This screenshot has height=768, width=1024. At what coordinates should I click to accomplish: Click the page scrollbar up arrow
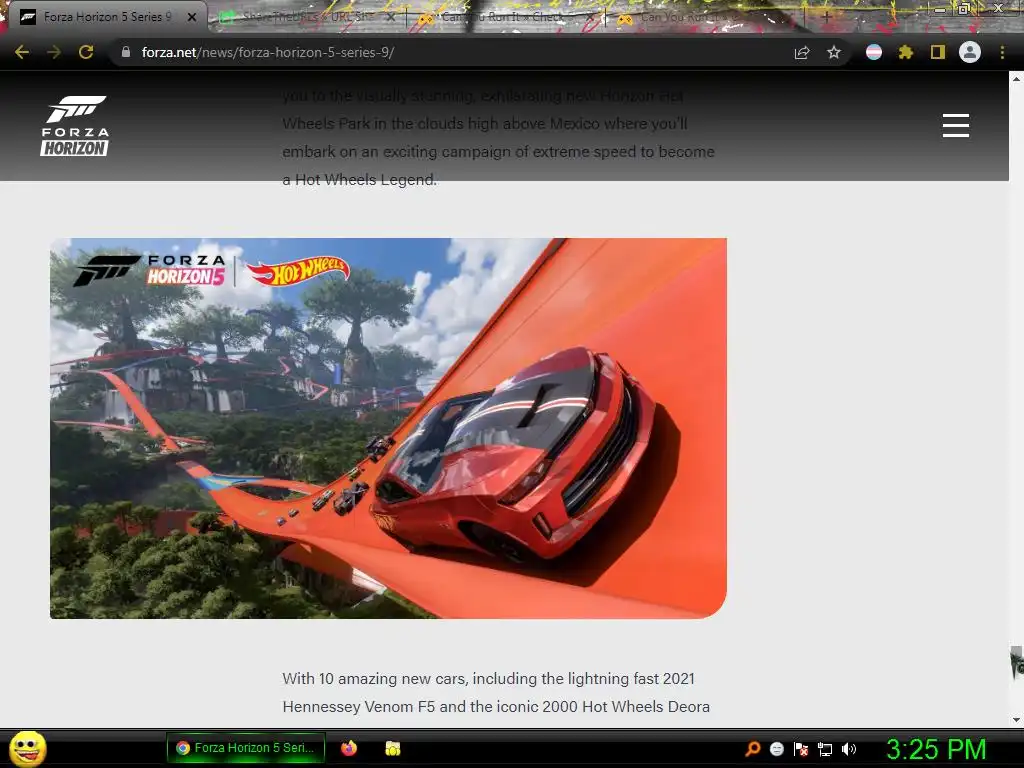point(1016,78)
